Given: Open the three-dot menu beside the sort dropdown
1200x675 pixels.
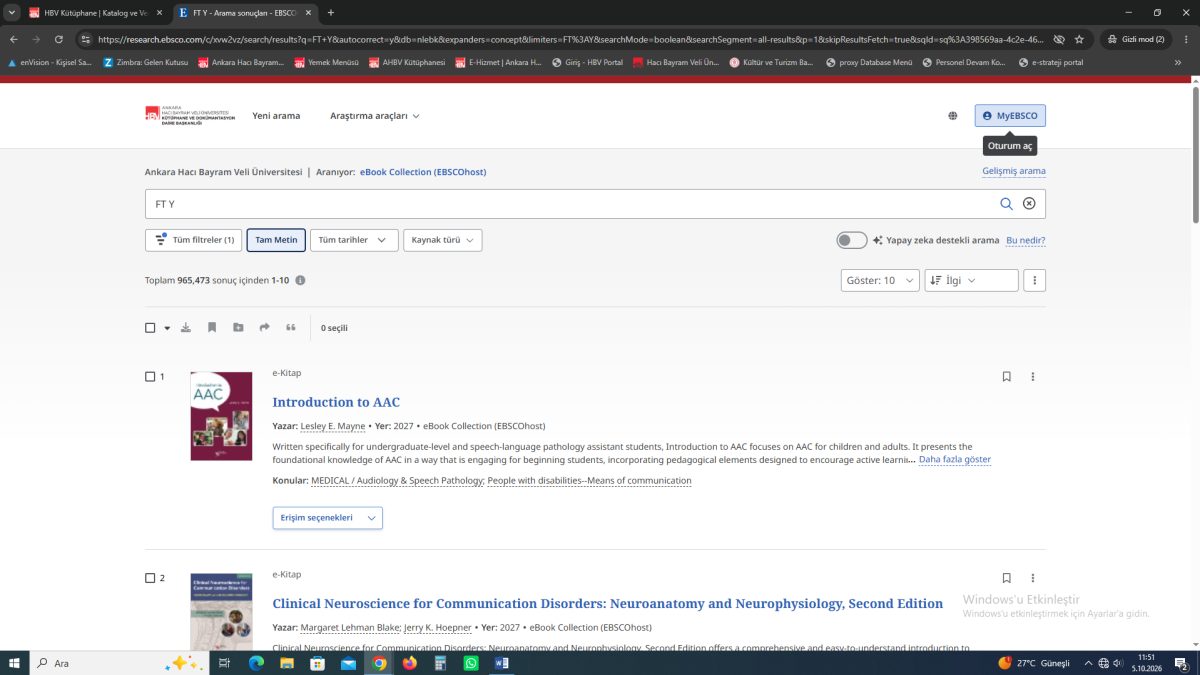Looking at the screenshot, I should pyautogui.click(x=1035, y=281).
